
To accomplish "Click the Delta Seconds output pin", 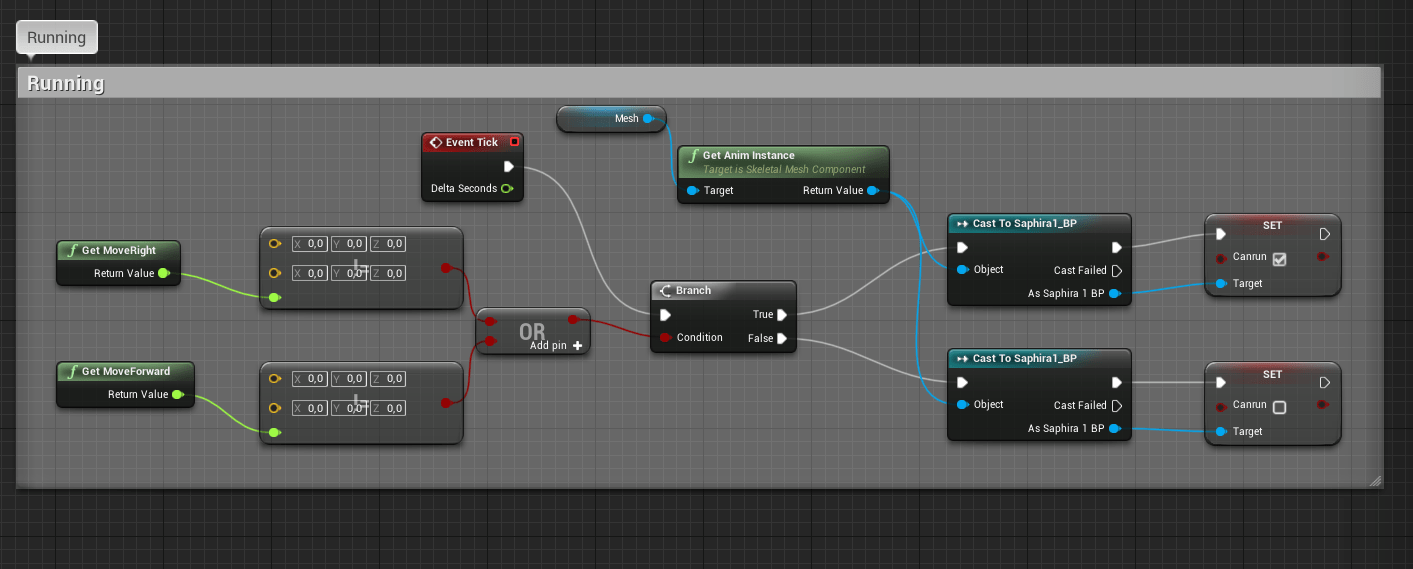I will 506,188.
